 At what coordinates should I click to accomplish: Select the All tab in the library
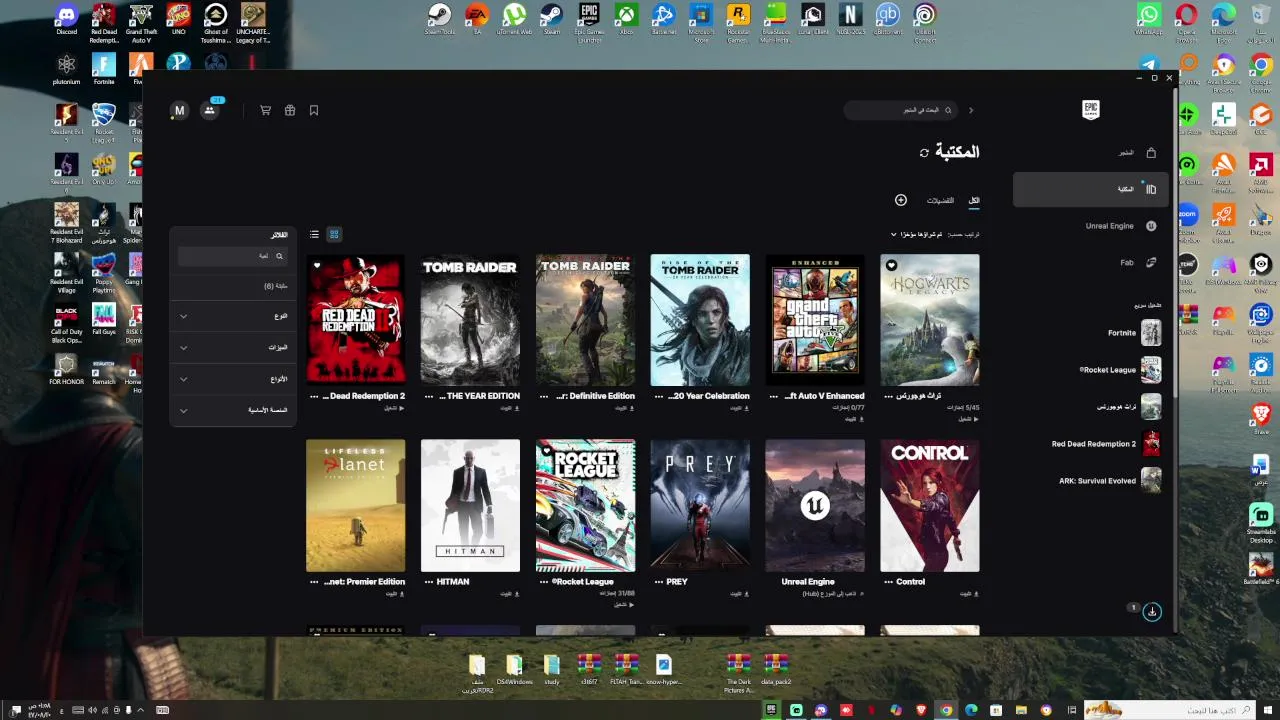pos(974,200)
